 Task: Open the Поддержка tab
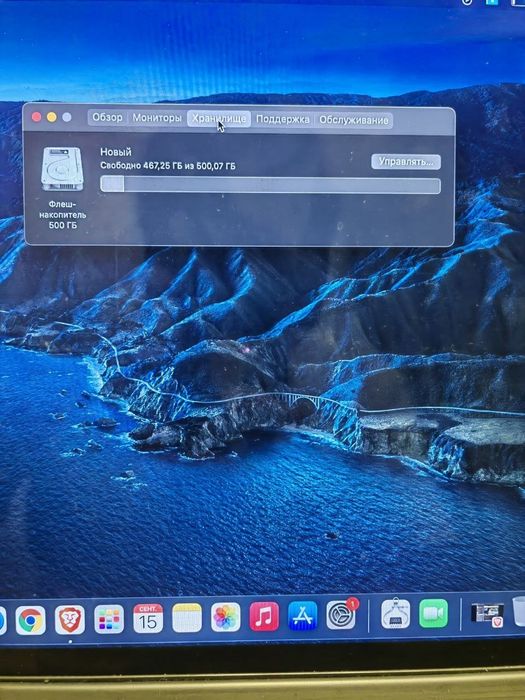tap(283, 120)
